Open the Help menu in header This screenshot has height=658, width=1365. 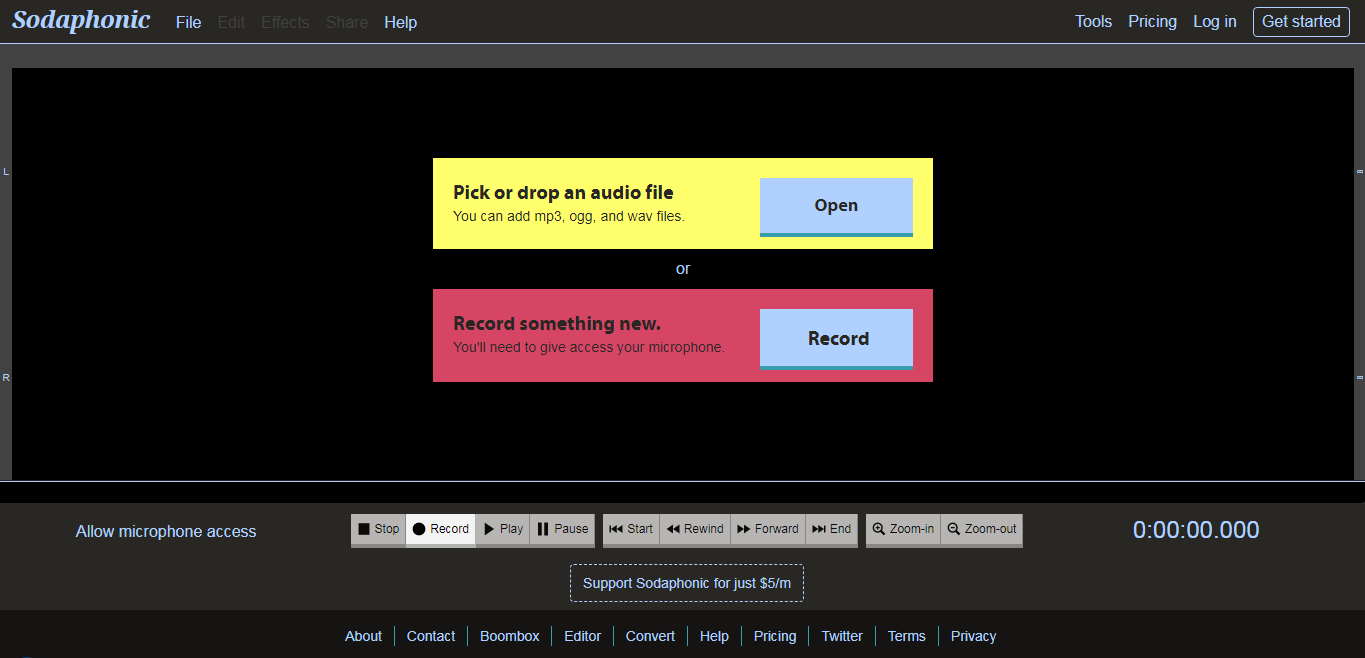point(400,22)
